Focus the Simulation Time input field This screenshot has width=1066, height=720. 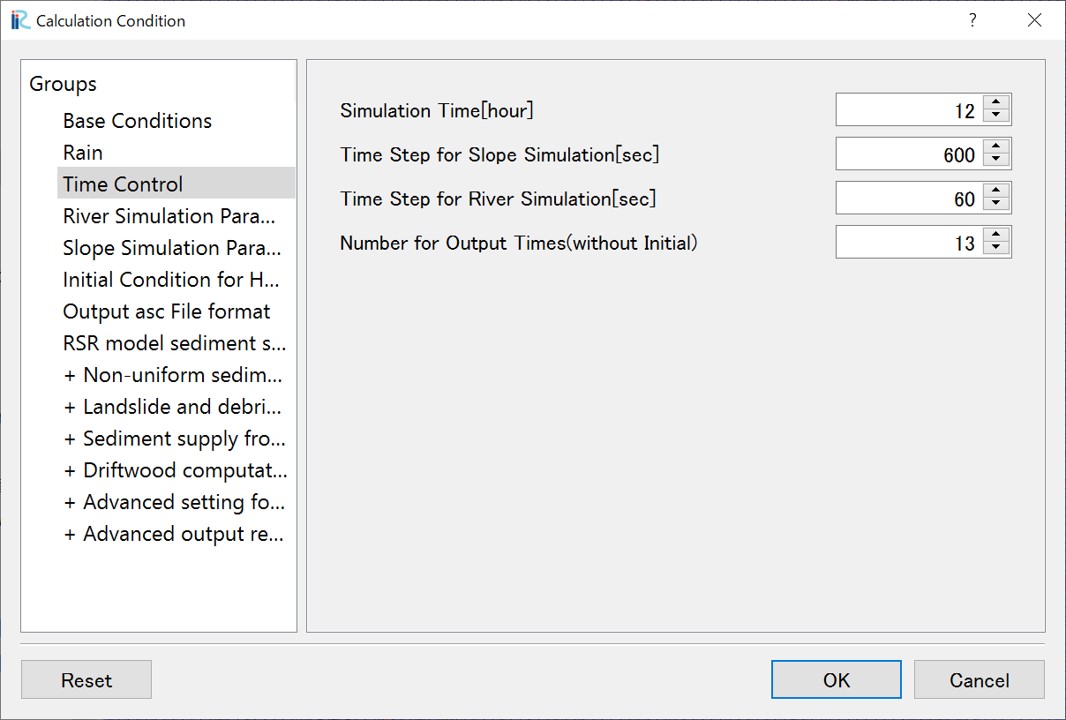[x=910, y=109]
